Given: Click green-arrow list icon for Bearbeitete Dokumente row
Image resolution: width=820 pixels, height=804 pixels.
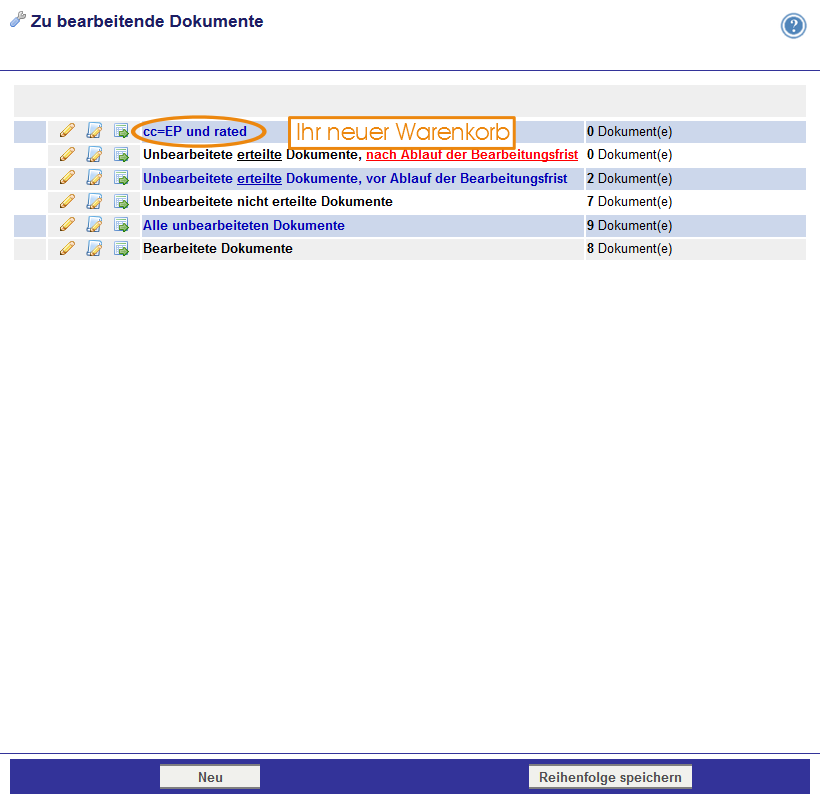Looking at the screenshot, I should tap(121, 248).
